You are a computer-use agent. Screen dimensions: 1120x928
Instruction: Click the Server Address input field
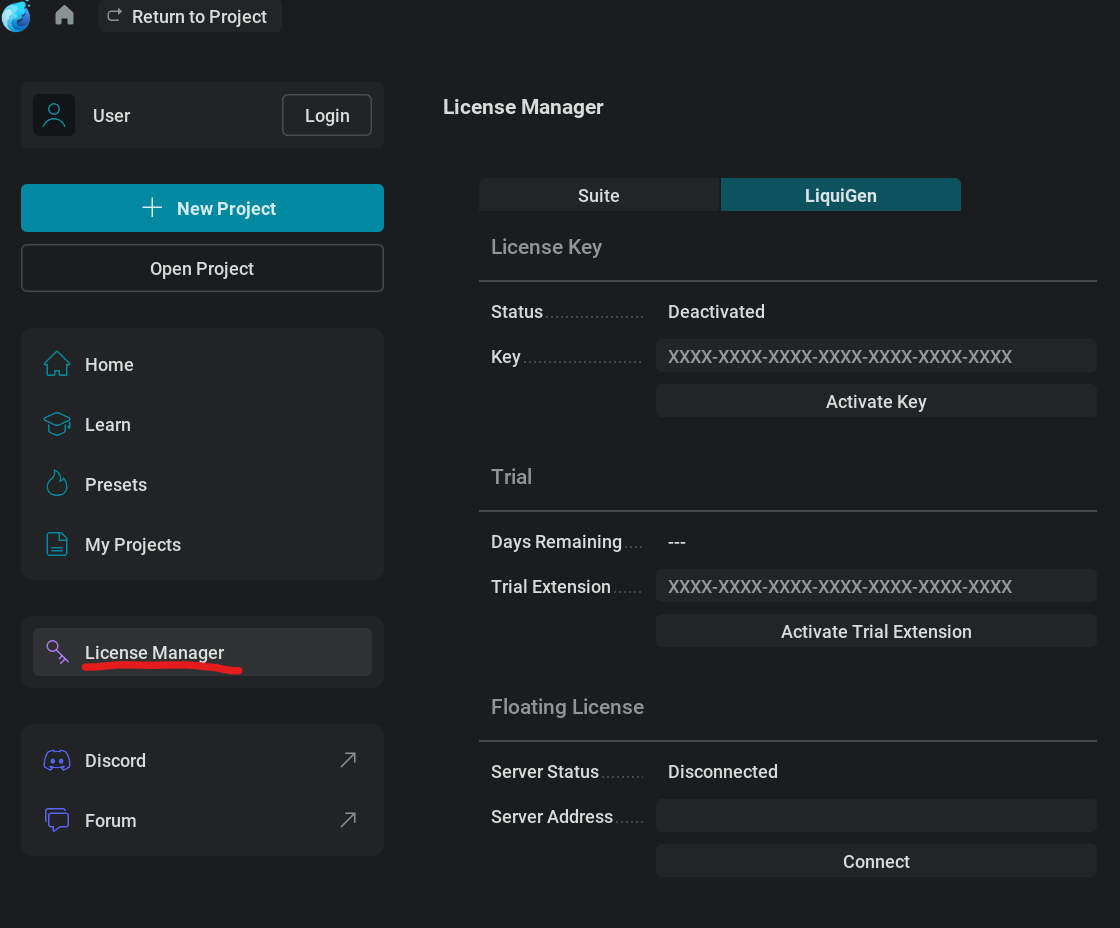tap(876, 816)
